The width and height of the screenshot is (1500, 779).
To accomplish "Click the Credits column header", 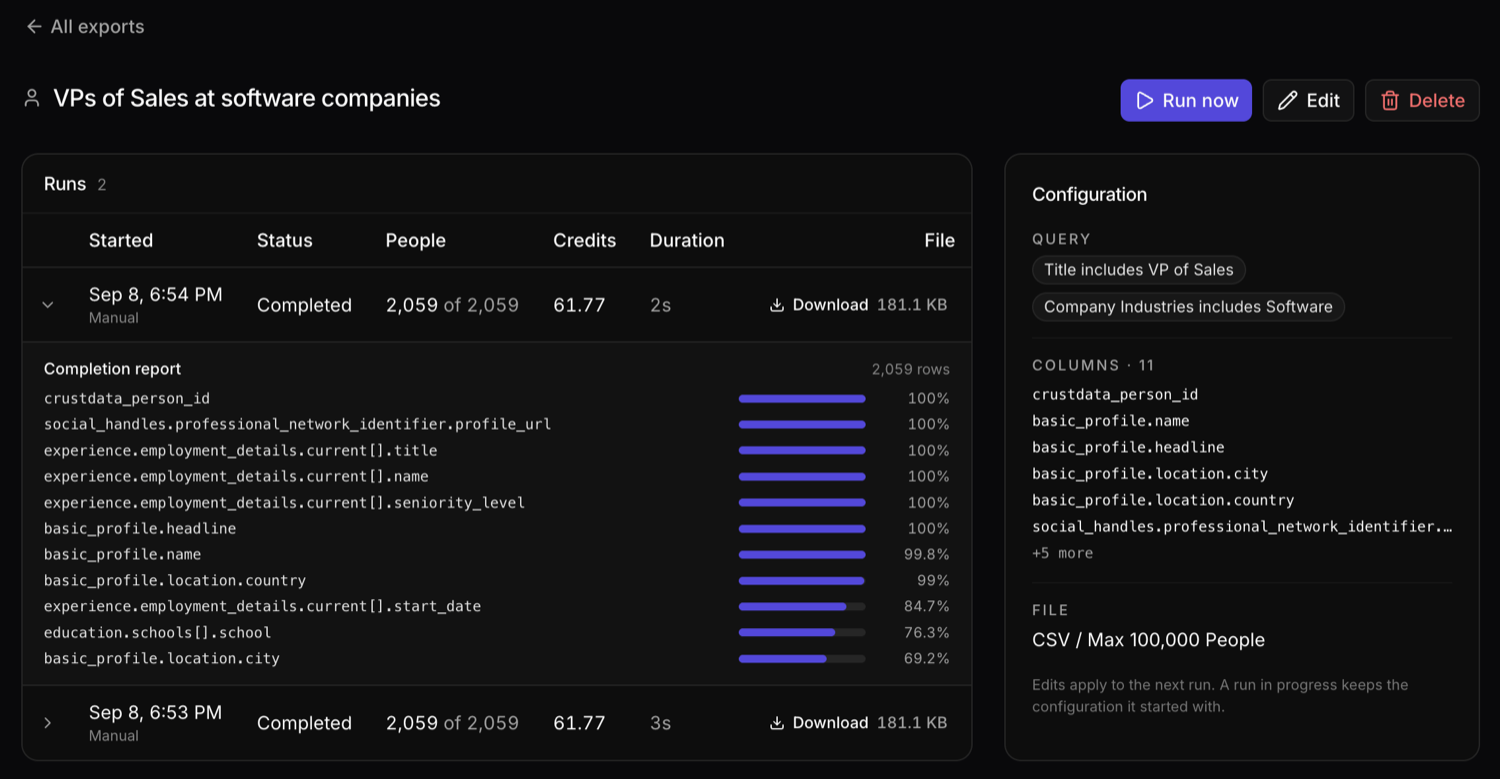I will tap(585, 240).
